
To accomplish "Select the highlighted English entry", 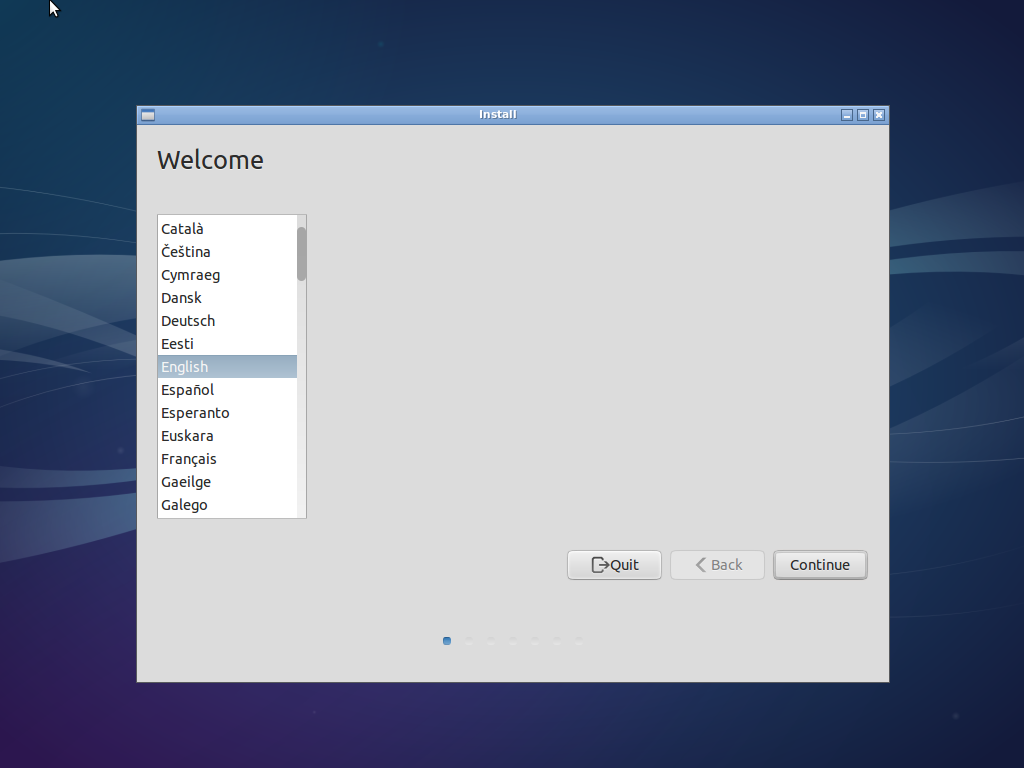I will tap(227, 366).
